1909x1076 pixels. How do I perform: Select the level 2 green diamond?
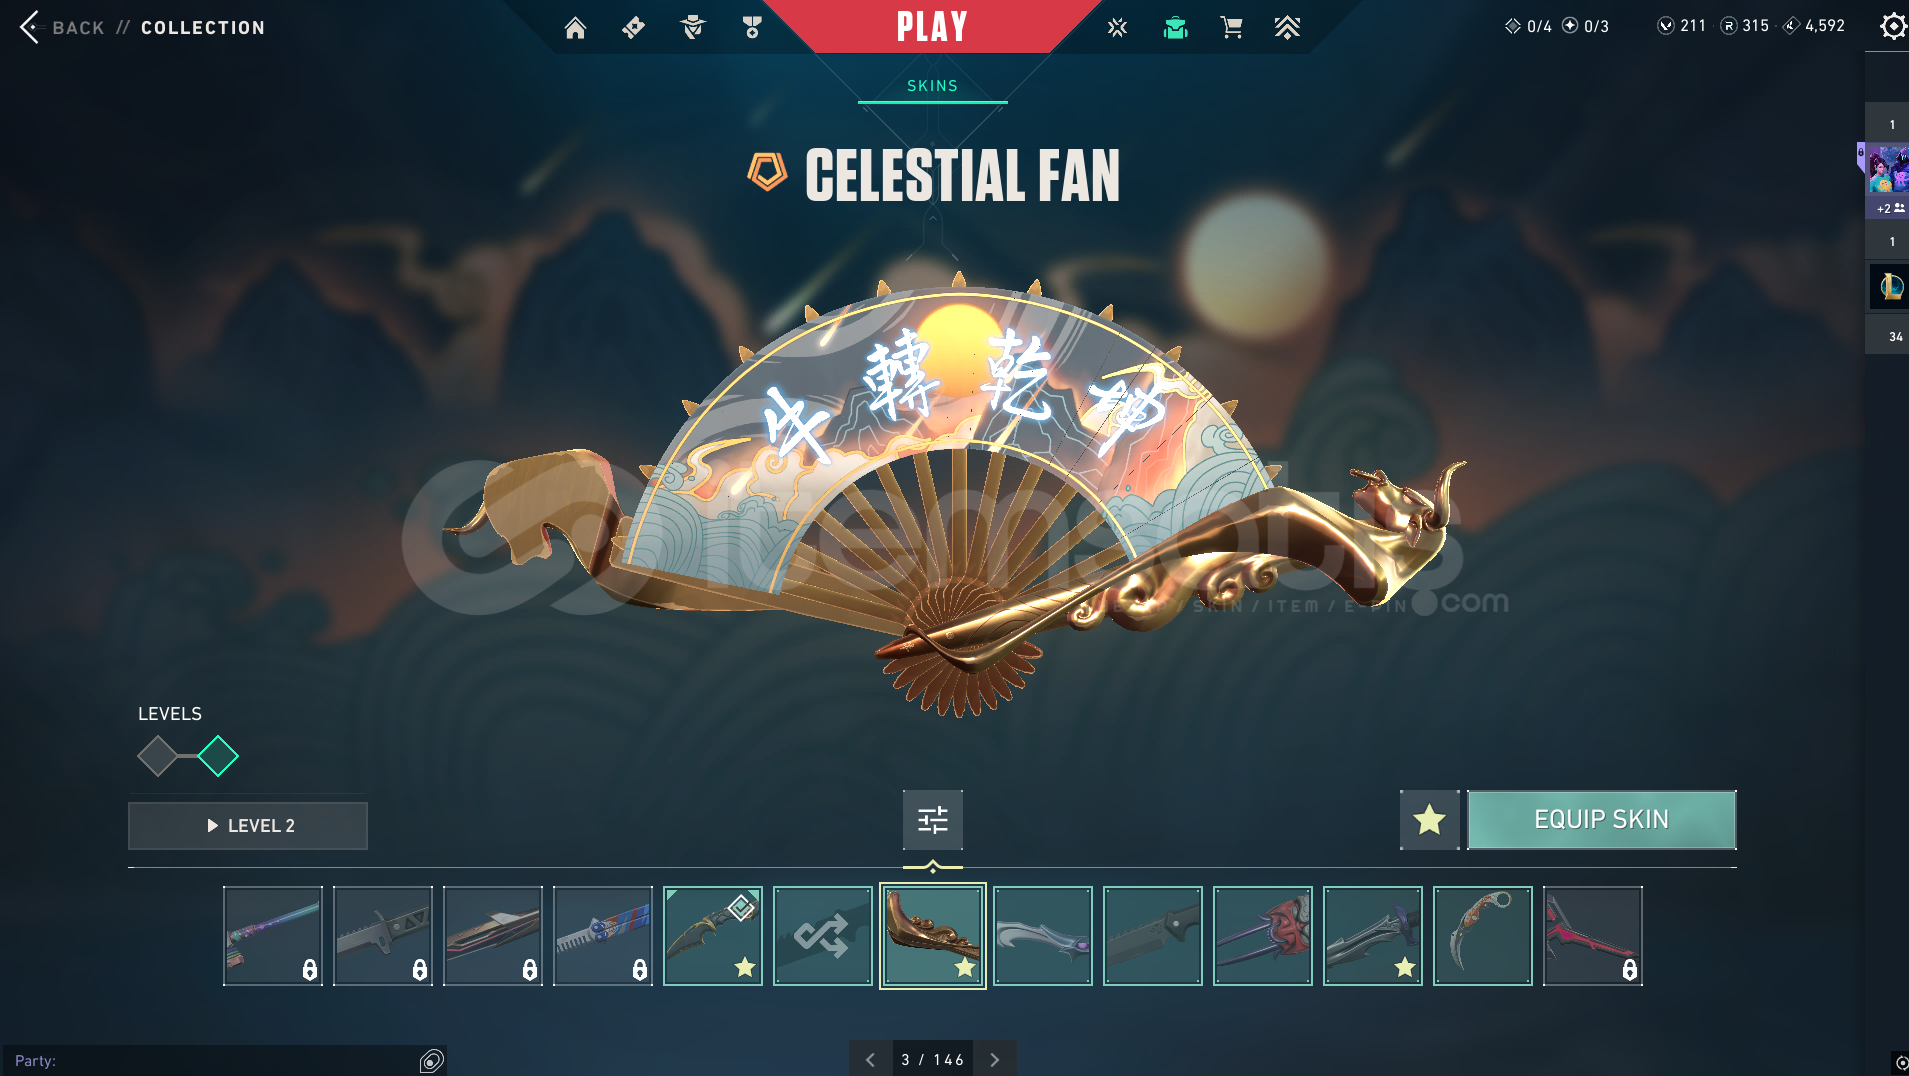(x=218, y=756)
